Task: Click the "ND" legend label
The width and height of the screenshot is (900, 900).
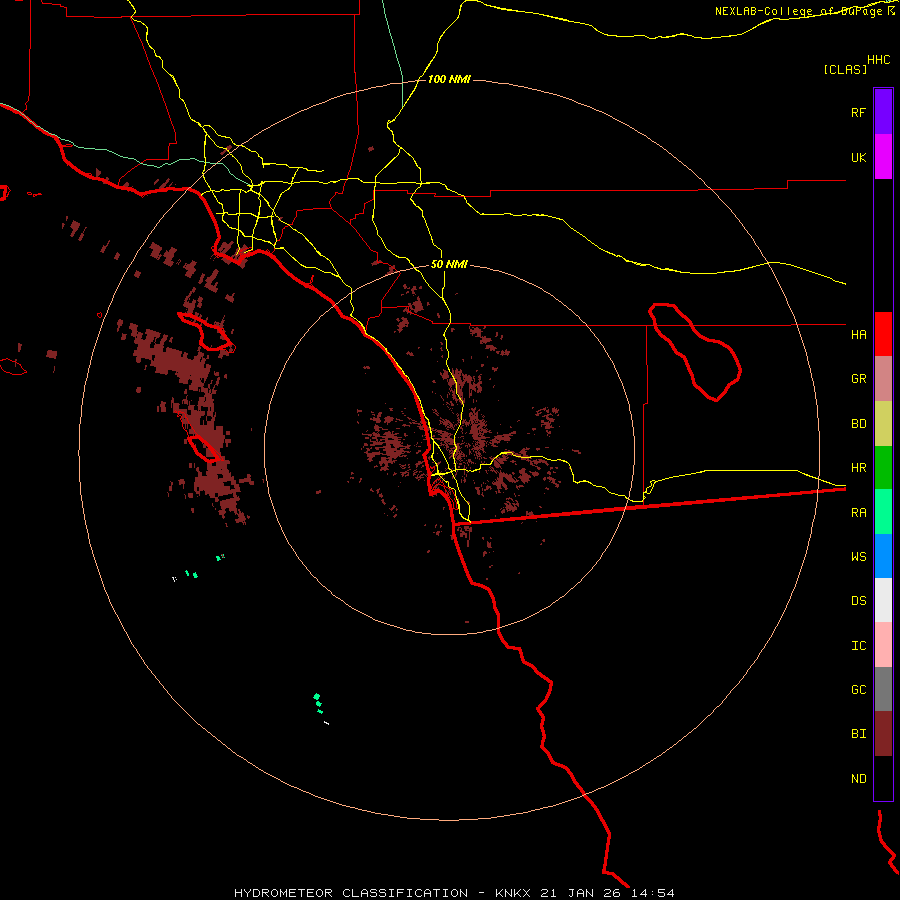Action: pos(858,778)
